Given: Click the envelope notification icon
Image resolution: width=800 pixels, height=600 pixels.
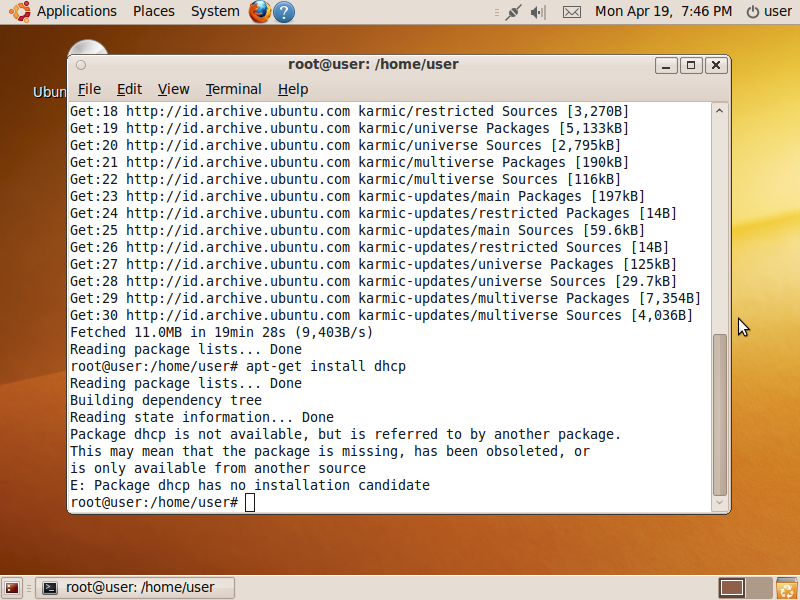Looking at the screenshot, I should (x=571, y=11).
